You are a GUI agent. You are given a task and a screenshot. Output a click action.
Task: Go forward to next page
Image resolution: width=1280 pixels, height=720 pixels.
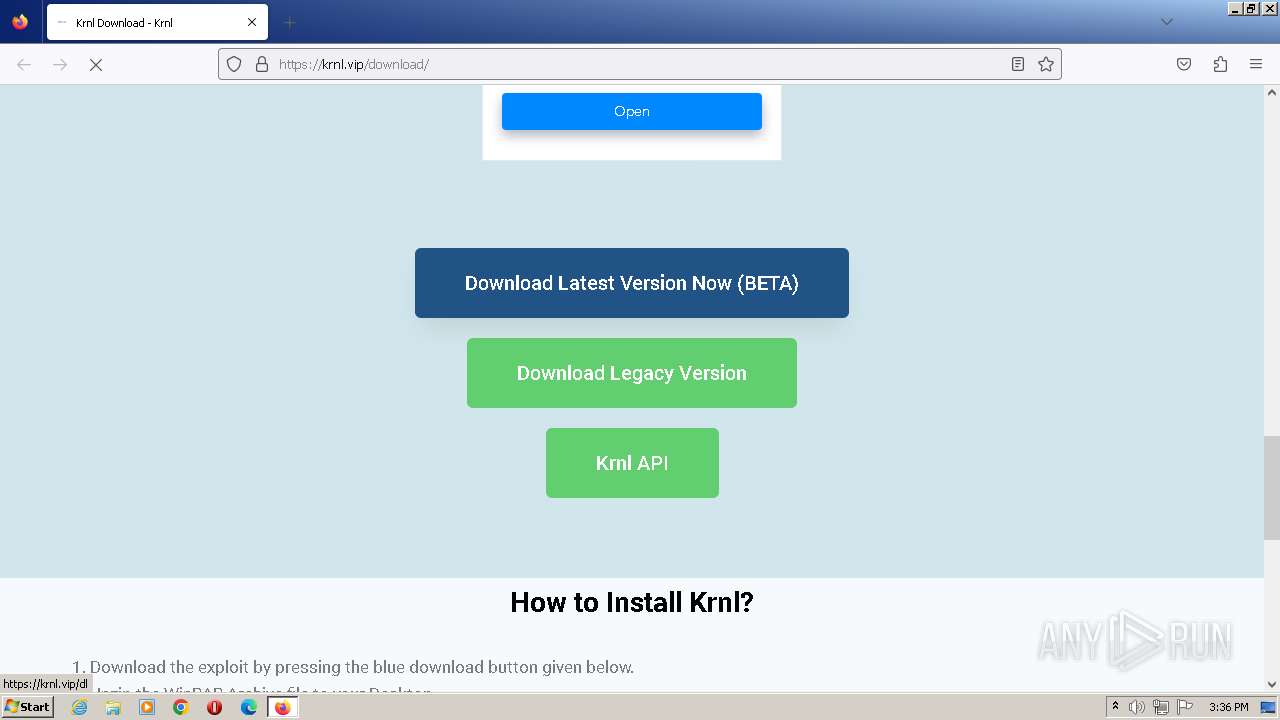pos(60,64)
